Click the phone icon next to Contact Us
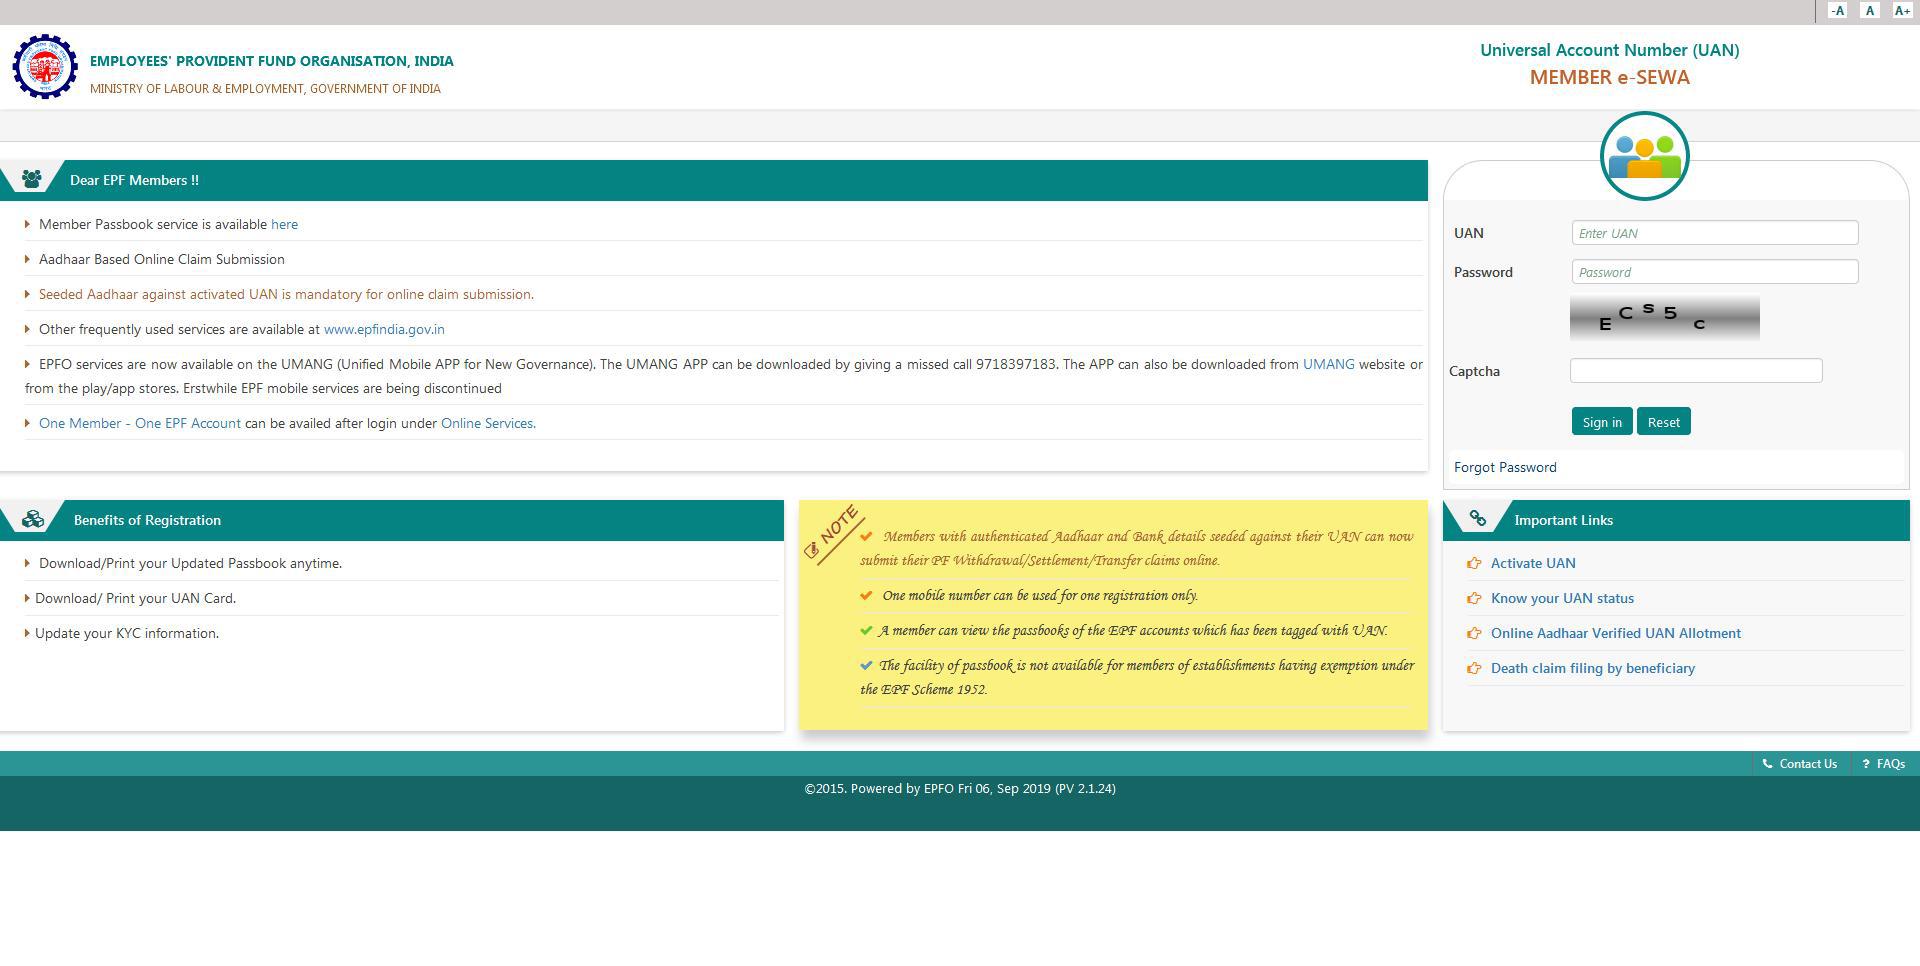Image resolution: width=1920 pixels, height=966 pixels. (1766, 763)
